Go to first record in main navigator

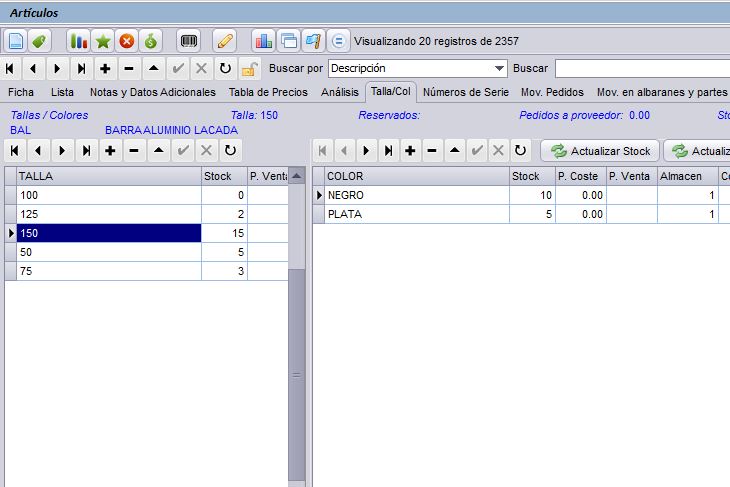pos(9,69)
